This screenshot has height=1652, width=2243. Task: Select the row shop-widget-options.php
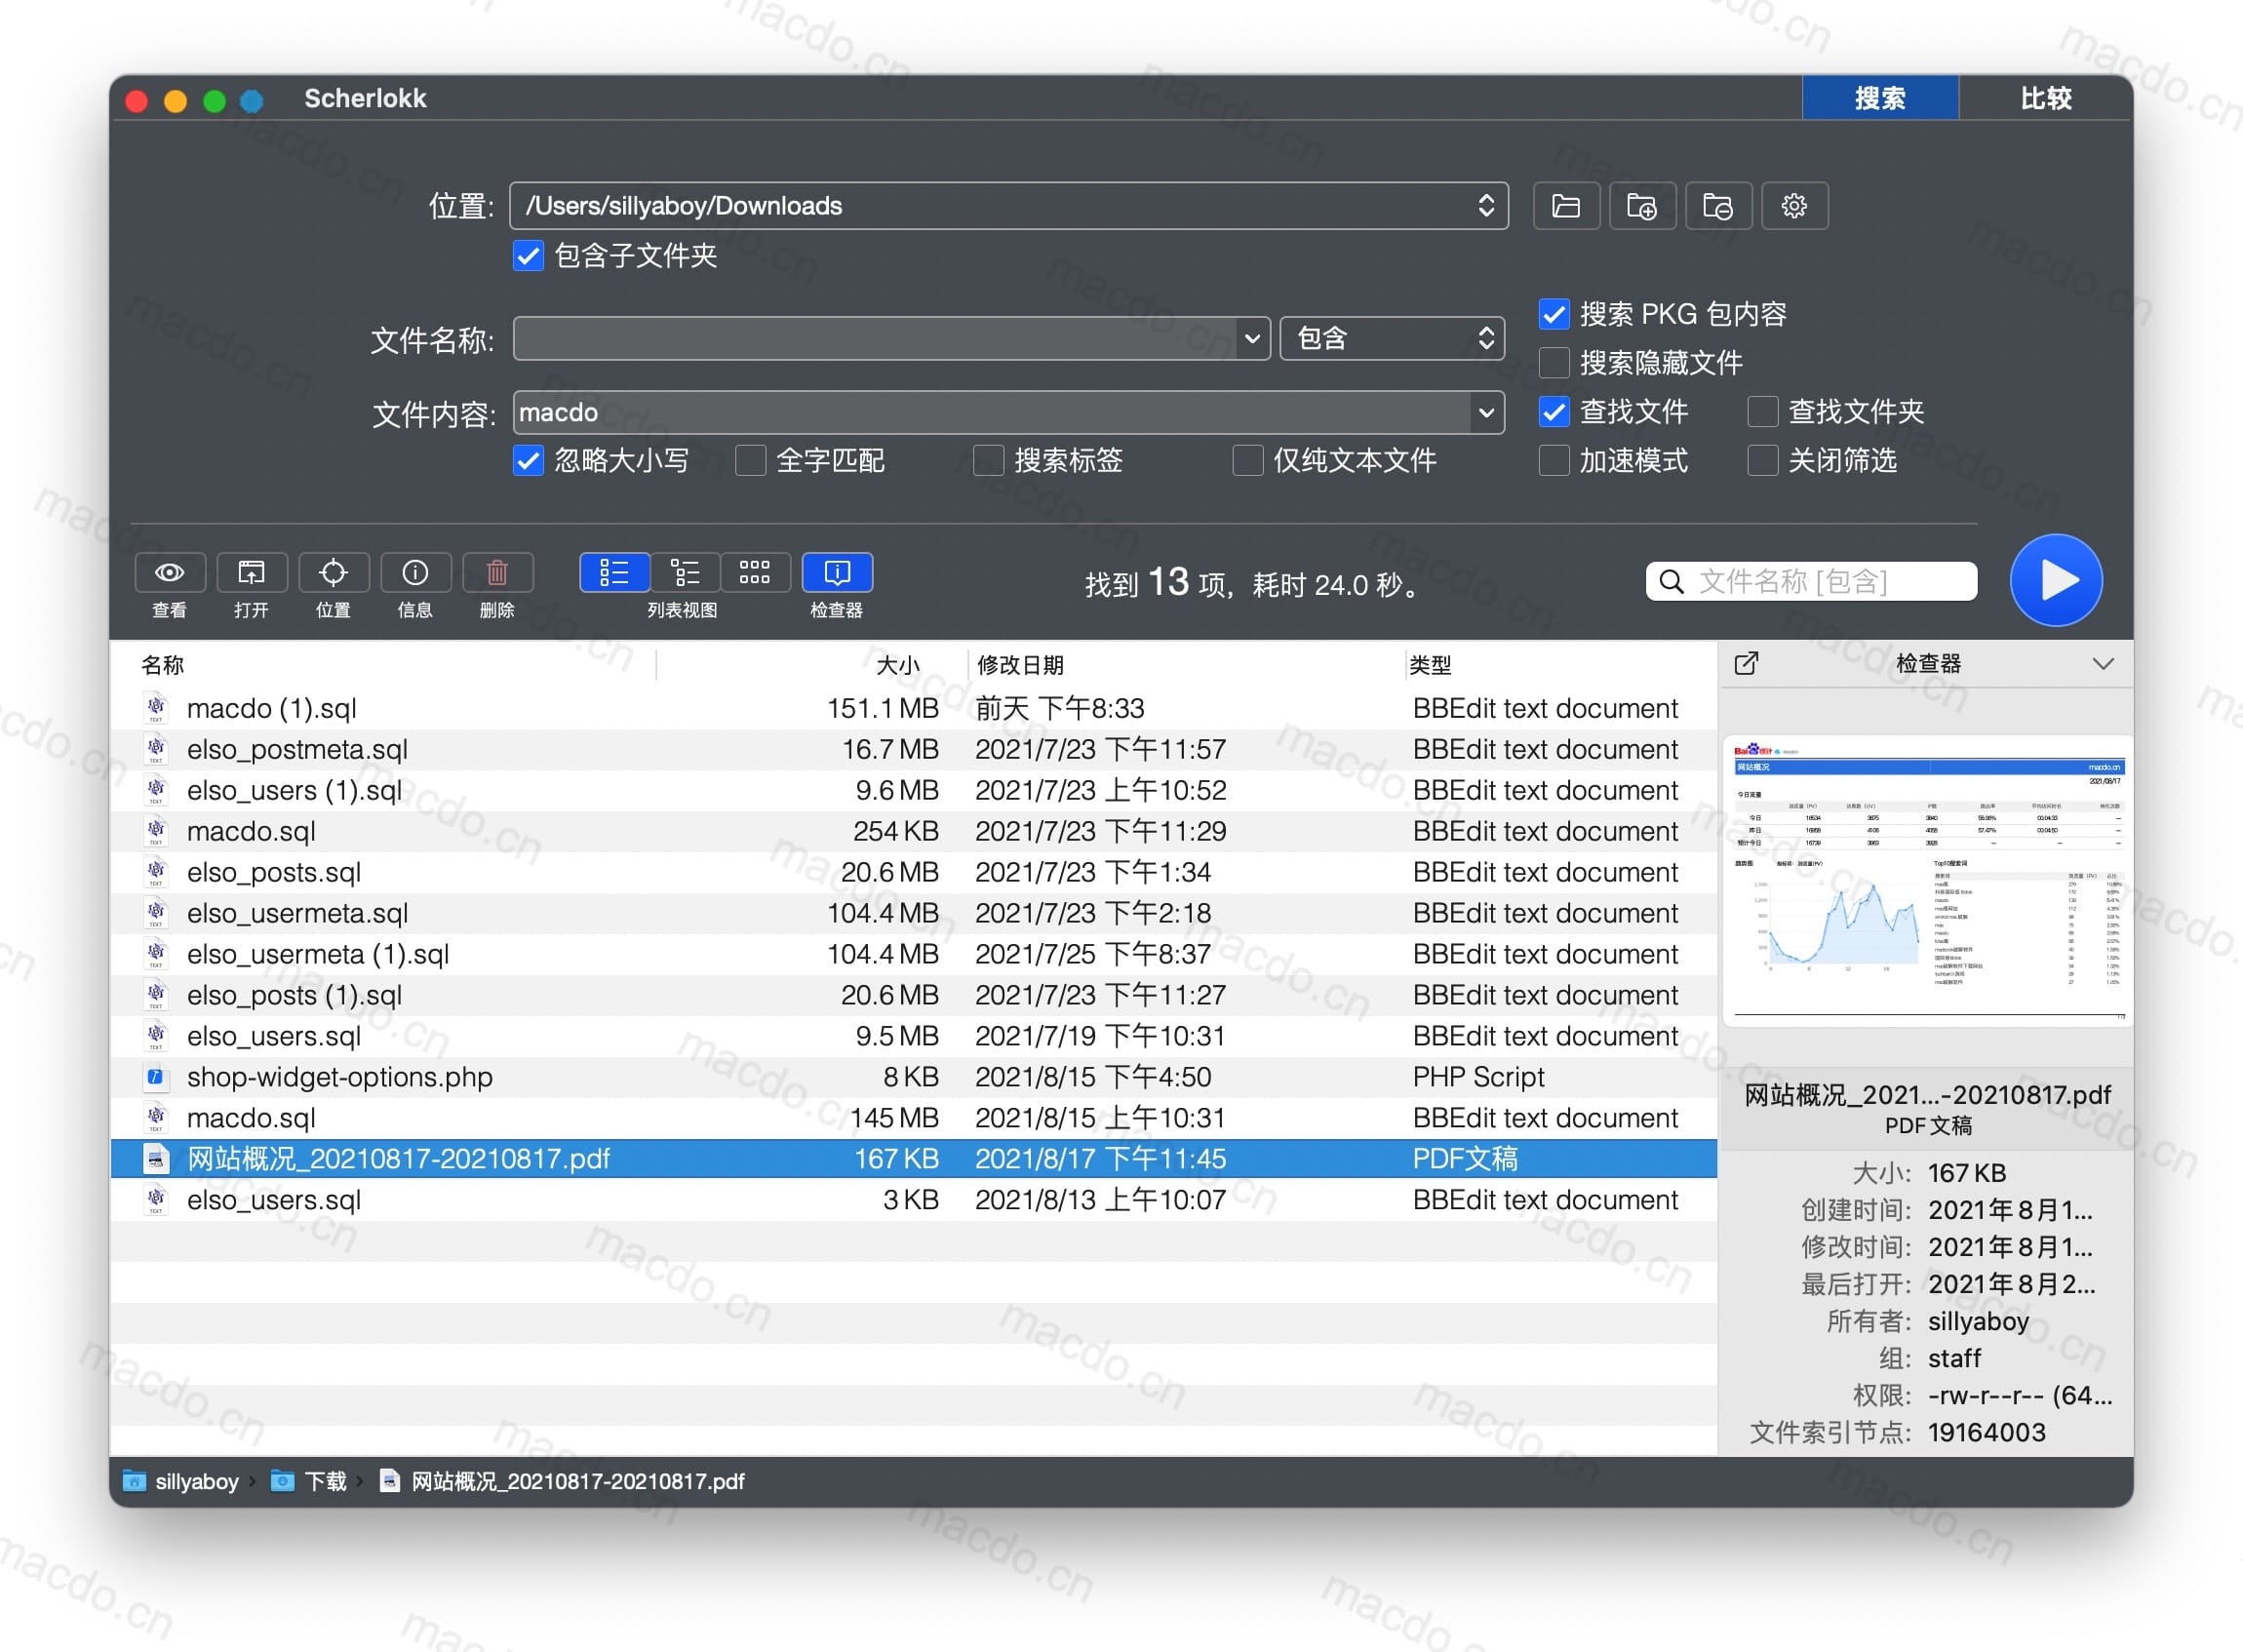[913, 1077]
